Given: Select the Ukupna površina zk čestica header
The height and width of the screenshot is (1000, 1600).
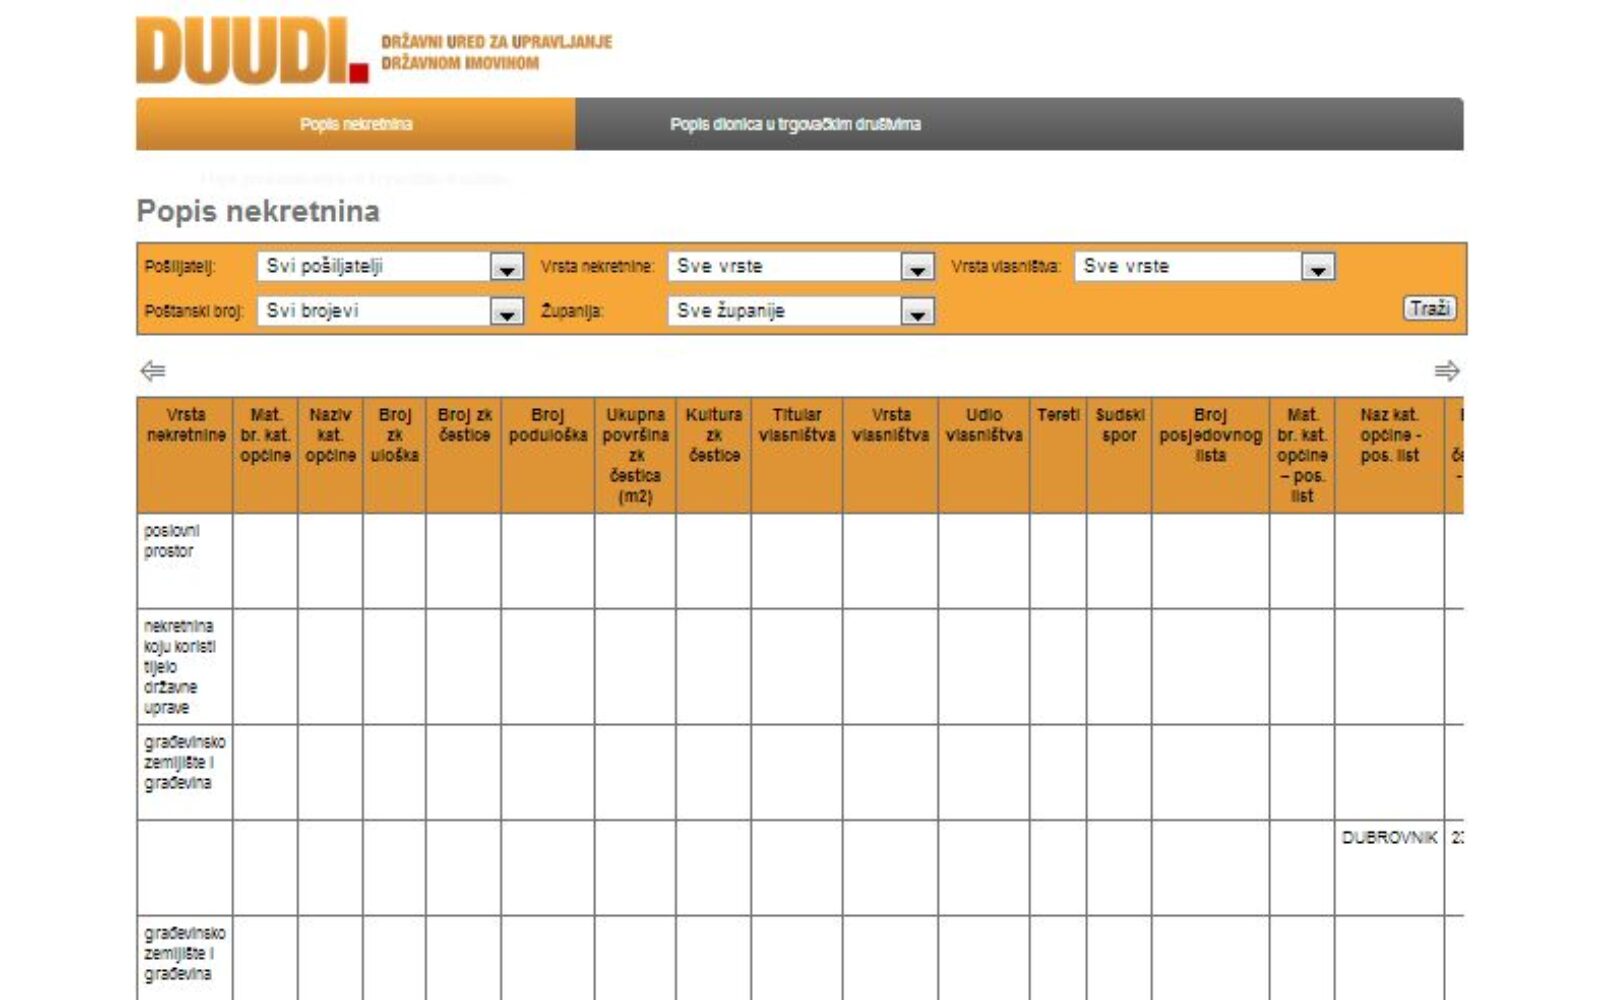Looking at the screenshot, I should coord(635,455).
